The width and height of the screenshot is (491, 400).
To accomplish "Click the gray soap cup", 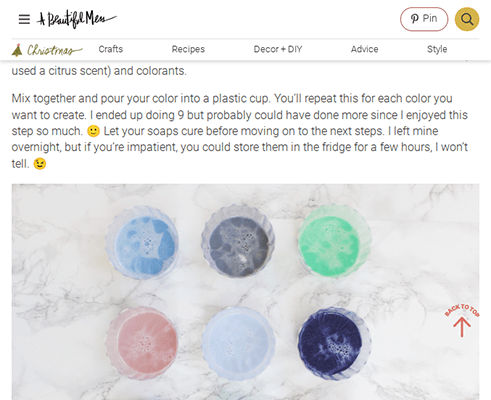I will pyautogui.click(x=238, y=241).
